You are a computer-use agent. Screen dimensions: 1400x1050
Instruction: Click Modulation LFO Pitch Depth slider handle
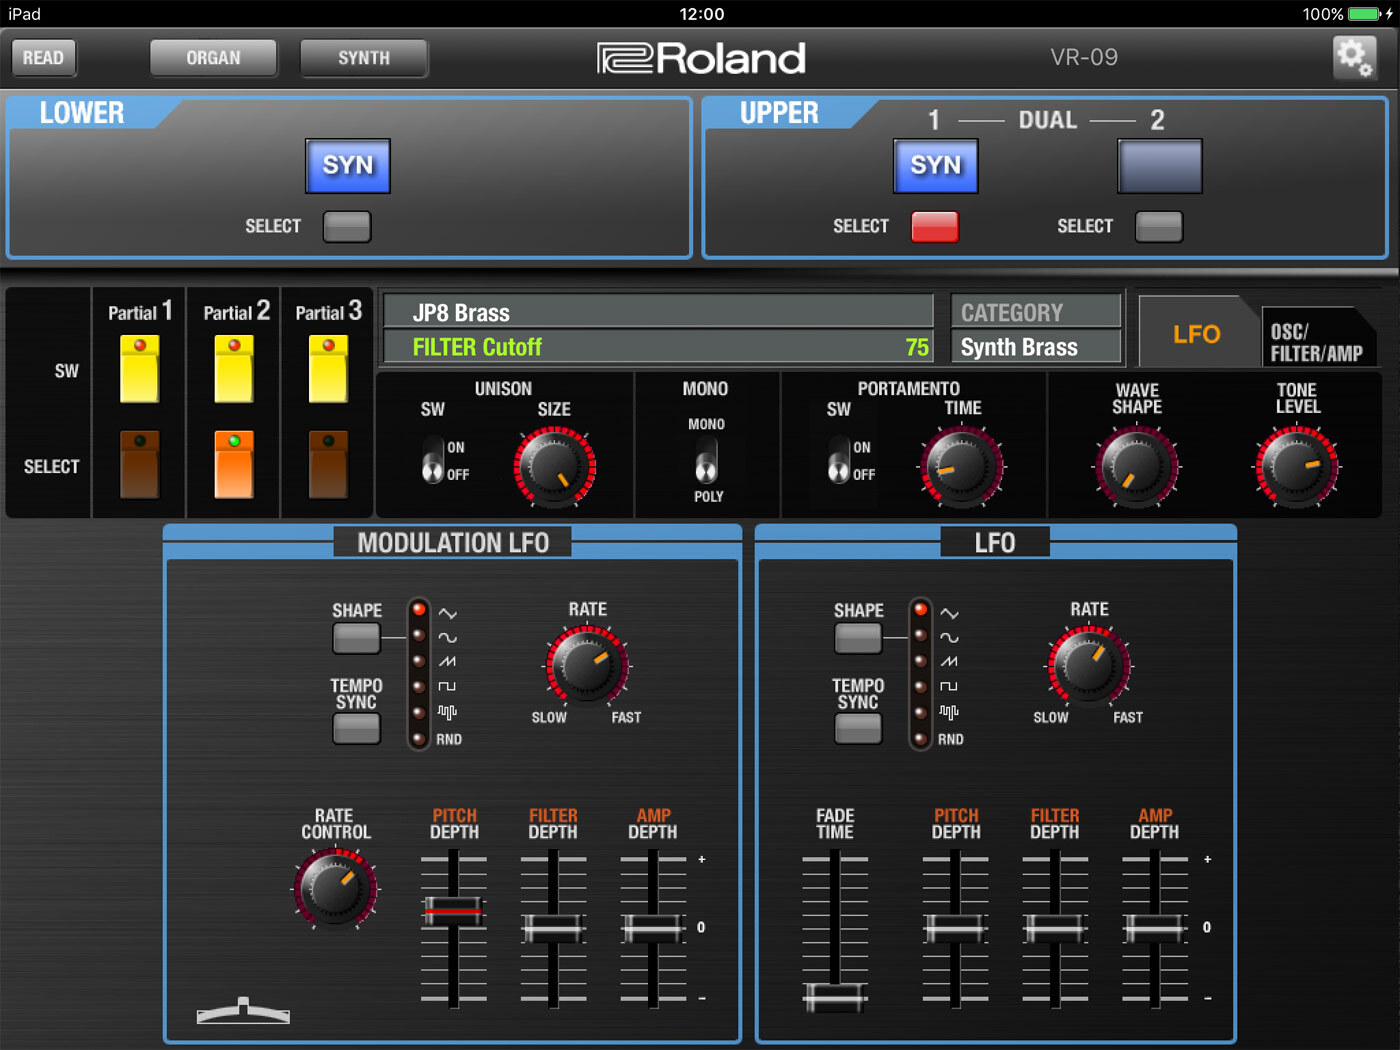tap(453, 910)
